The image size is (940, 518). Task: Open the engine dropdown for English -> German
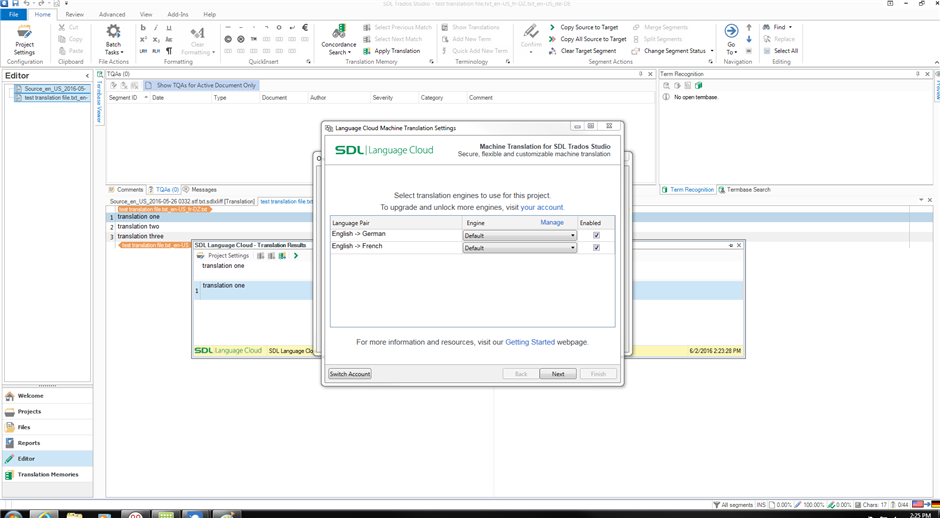[x=572, y=236]
